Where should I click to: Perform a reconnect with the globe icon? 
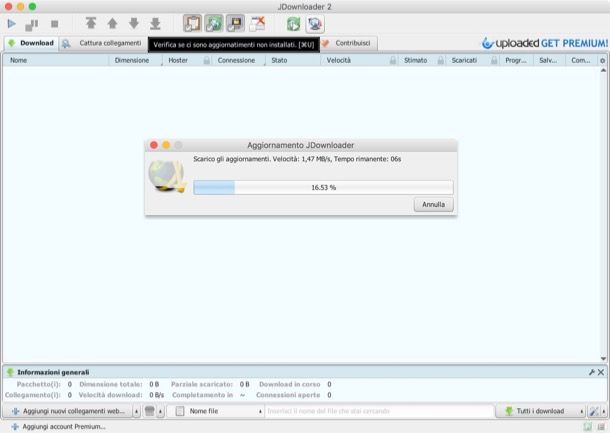point(315,24)
